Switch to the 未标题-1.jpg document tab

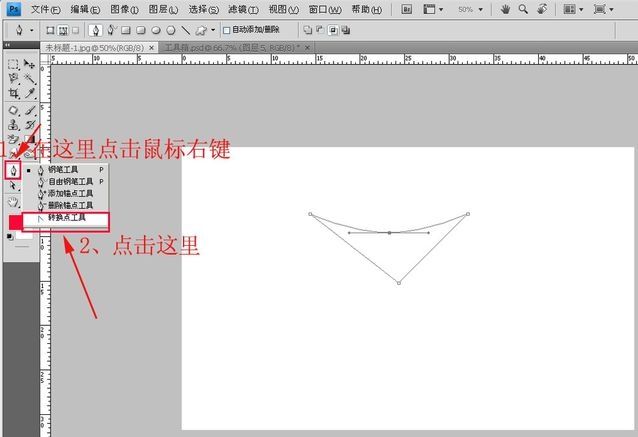tap(94, 48)
